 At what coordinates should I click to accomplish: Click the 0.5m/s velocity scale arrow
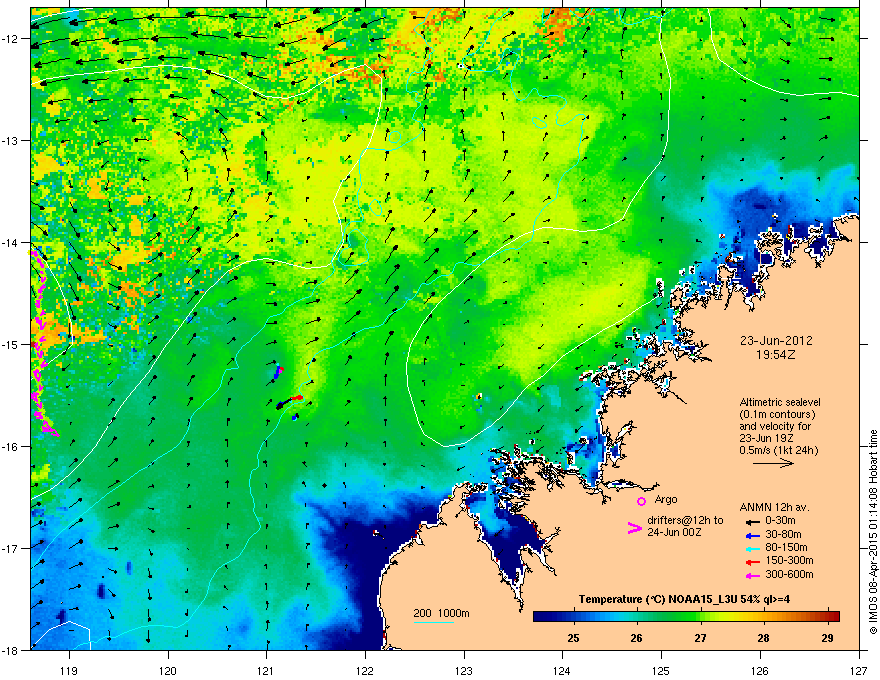point(773,463)
